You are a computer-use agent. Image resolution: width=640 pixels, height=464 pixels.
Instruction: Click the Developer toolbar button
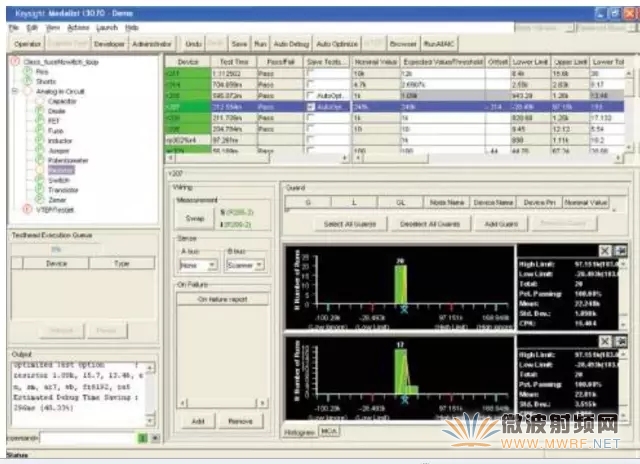pos(109,44)
